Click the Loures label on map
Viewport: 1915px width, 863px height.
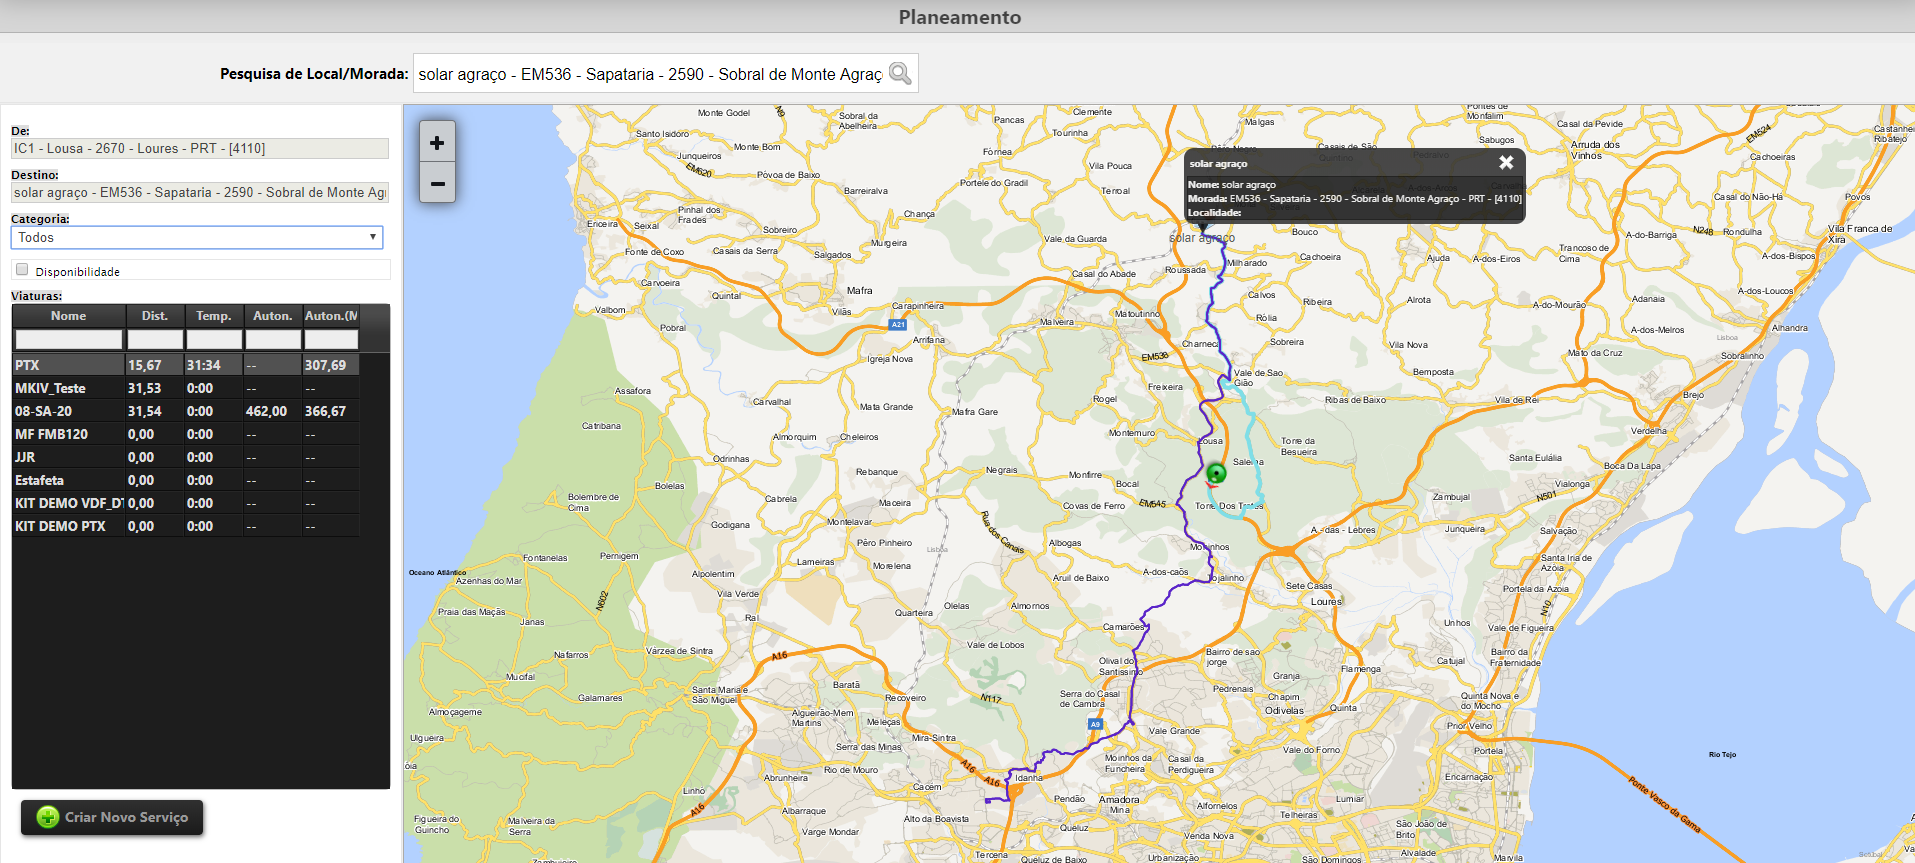click(x=1326, y=601)
